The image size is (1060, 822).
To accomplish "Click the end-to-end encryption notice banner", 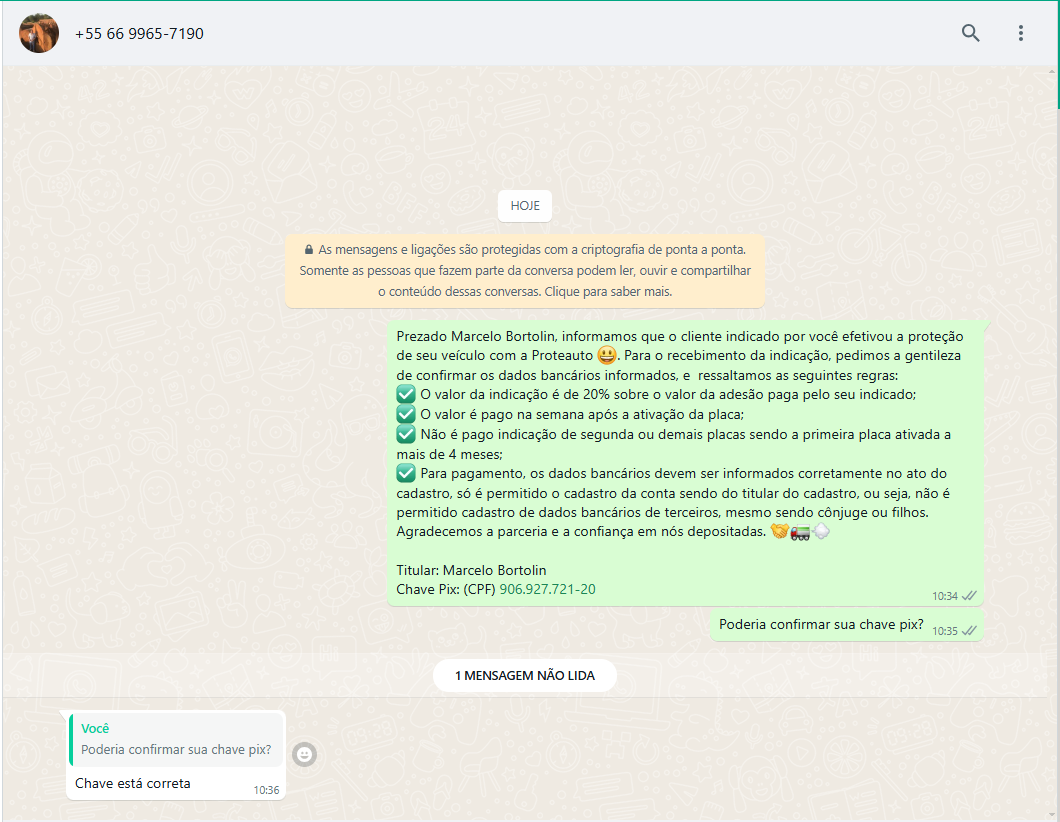I will [525, 271].
